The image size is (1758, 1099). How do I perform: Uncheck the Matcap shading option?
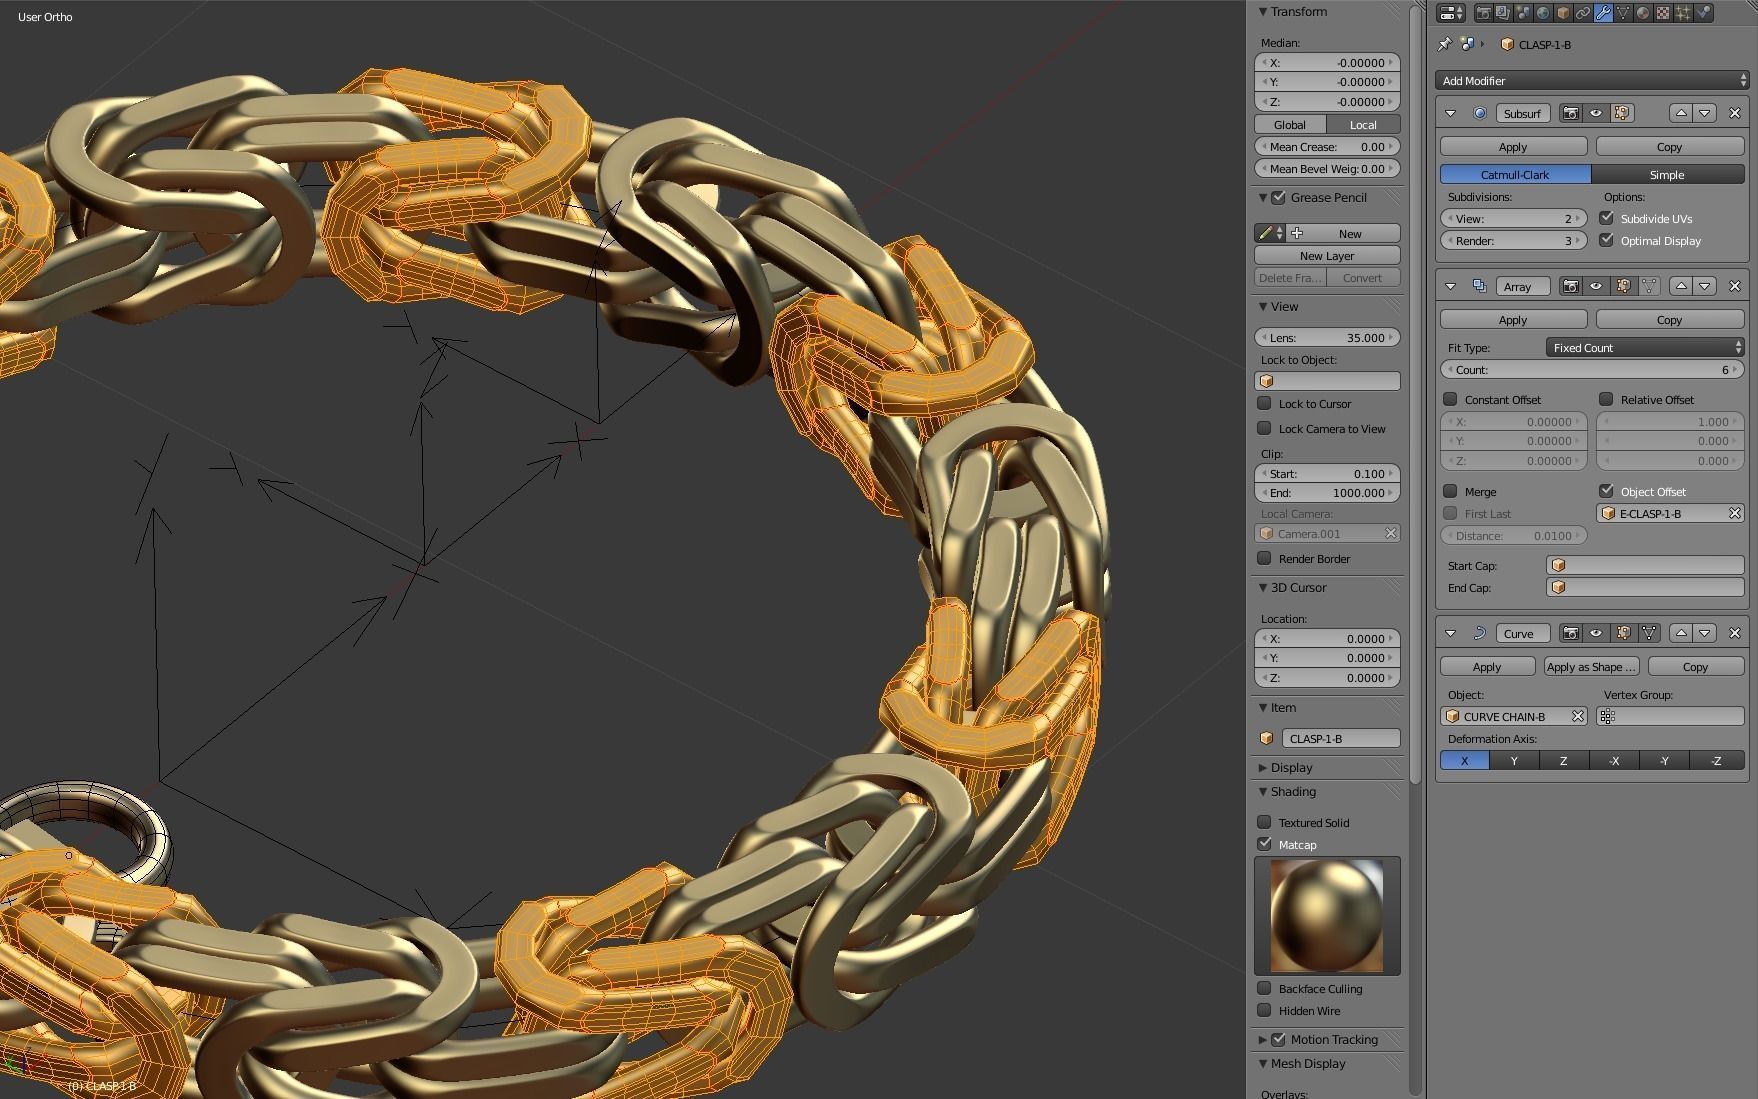(1264, 844)
